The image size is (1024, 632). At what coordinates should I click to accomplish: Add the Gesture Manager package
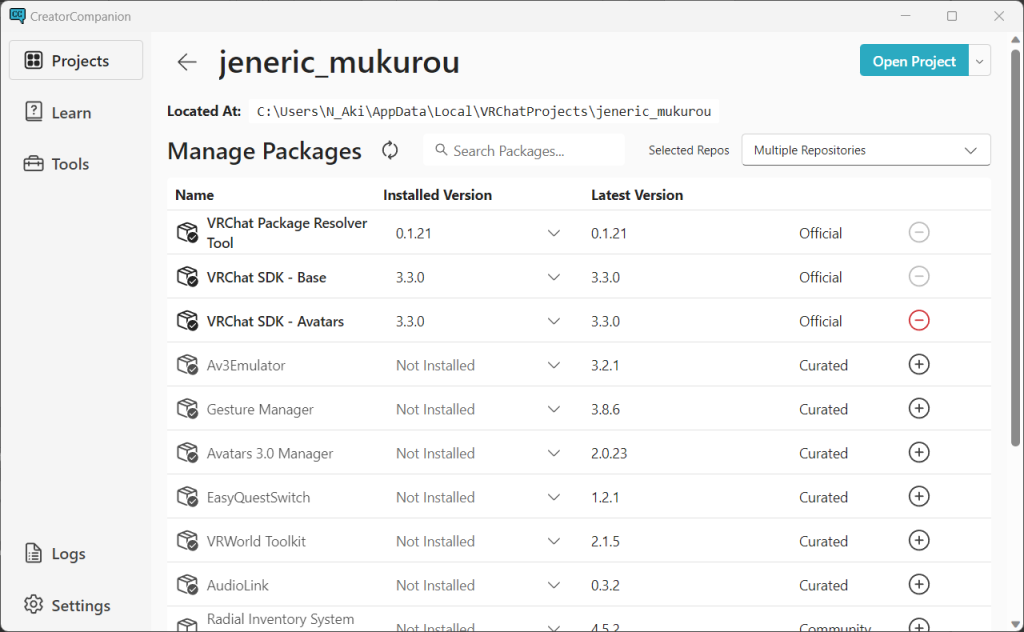tap(919, 409)
